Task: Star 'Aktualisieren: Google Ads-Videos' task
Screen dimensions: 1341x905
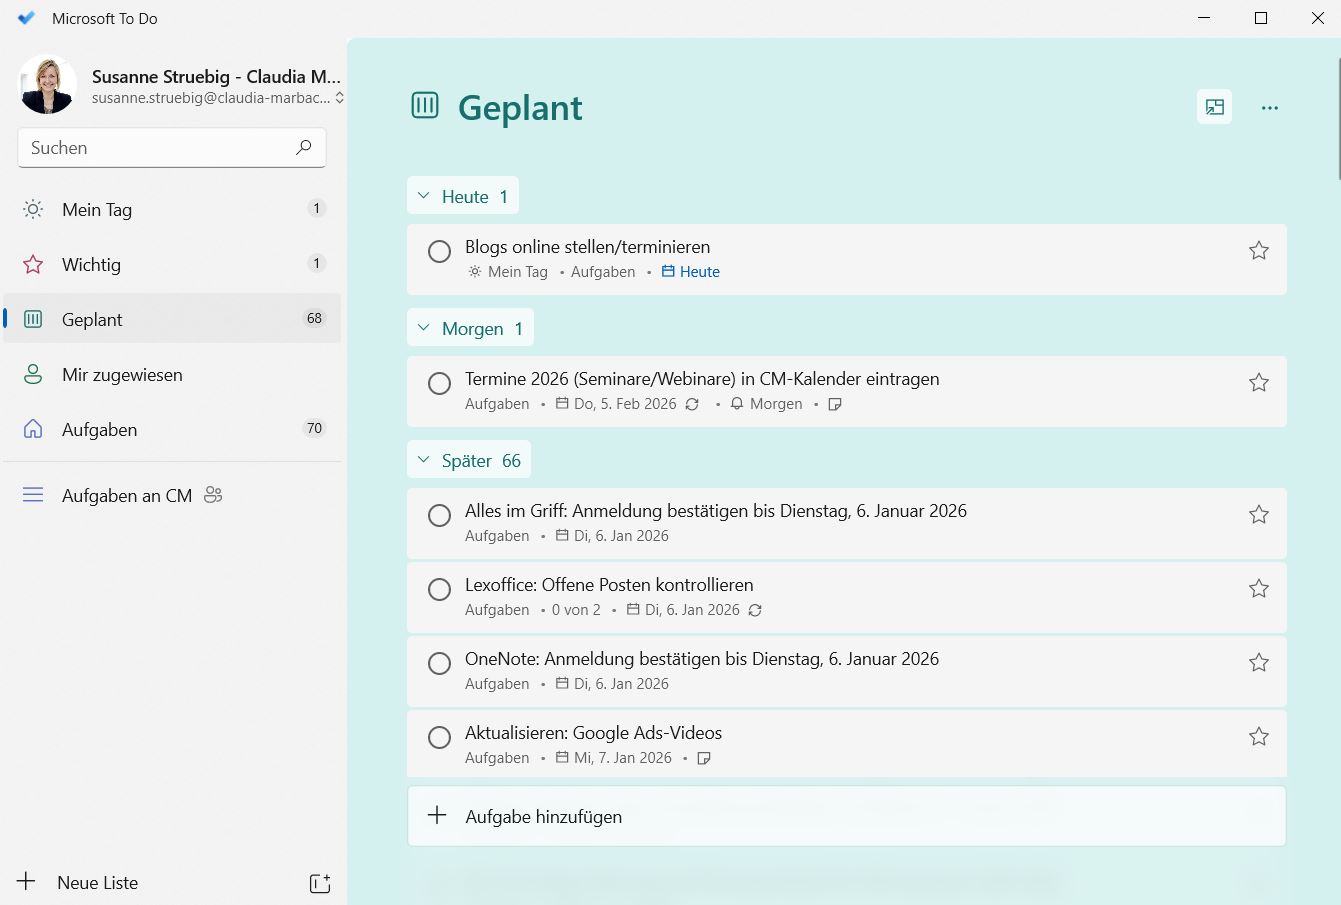Action: (x=1259, y=737)
